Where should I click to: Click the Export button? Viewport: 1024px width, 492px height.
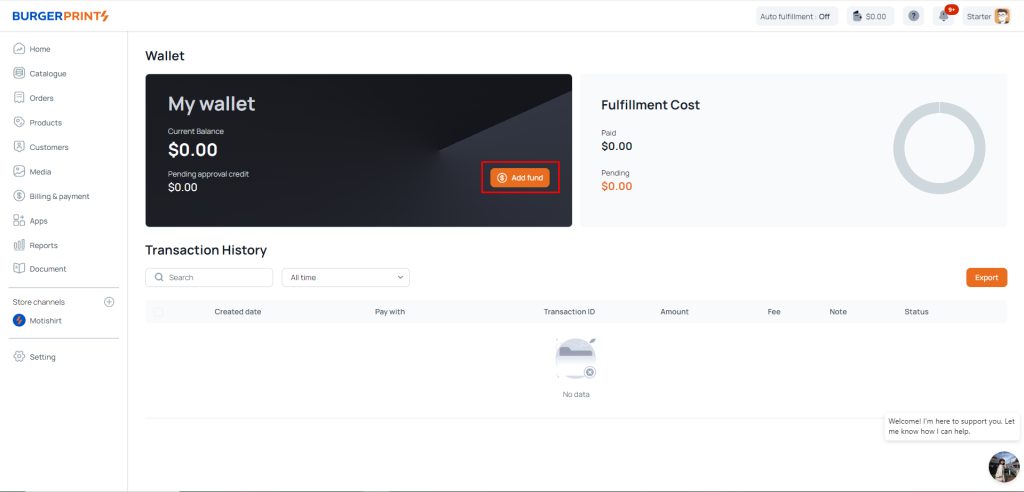[x=986, y=277]
